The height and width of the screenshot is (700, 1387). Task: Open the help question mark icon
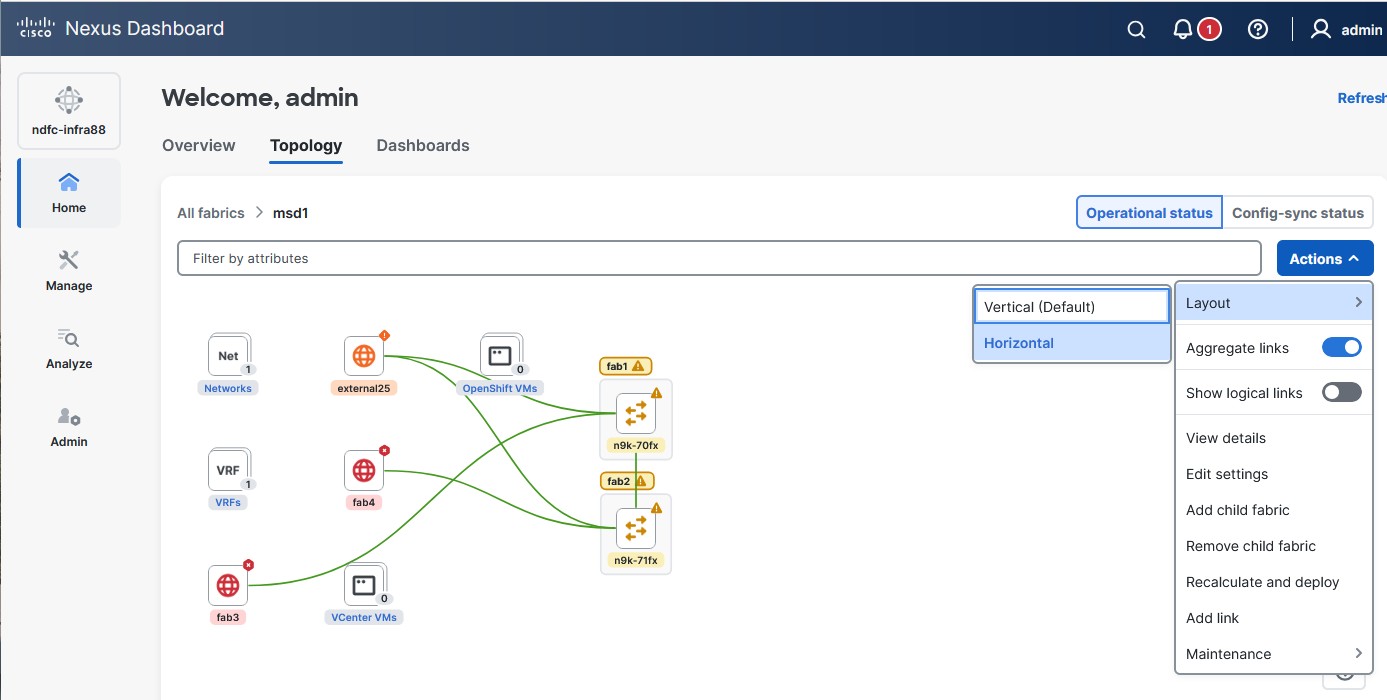tap(1258, 30)
